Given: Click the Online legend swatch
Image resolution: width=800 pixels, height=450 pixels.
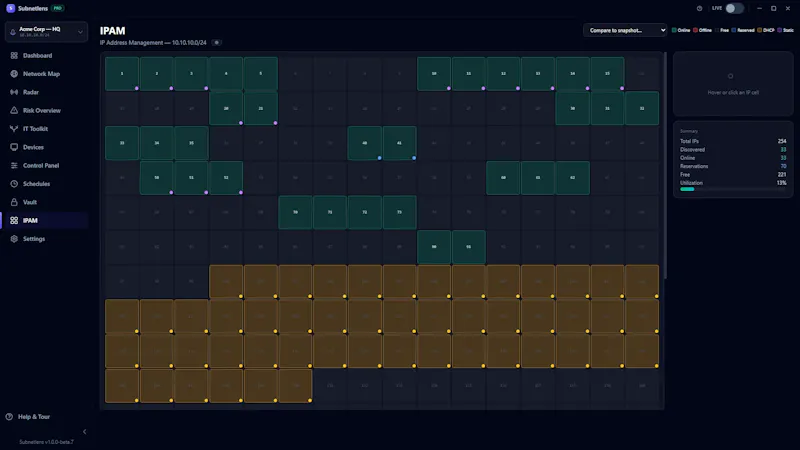Looking at the screenshot, I should [x=674, y=30].
